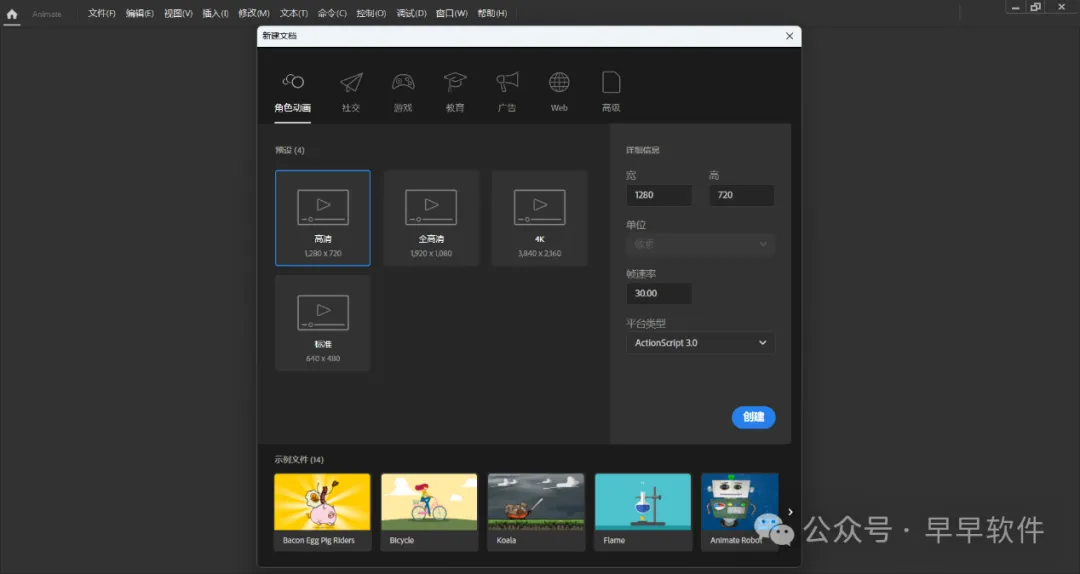
Task: Pick the 标准 640 x 480 preset
Action: tap(322, 323)
